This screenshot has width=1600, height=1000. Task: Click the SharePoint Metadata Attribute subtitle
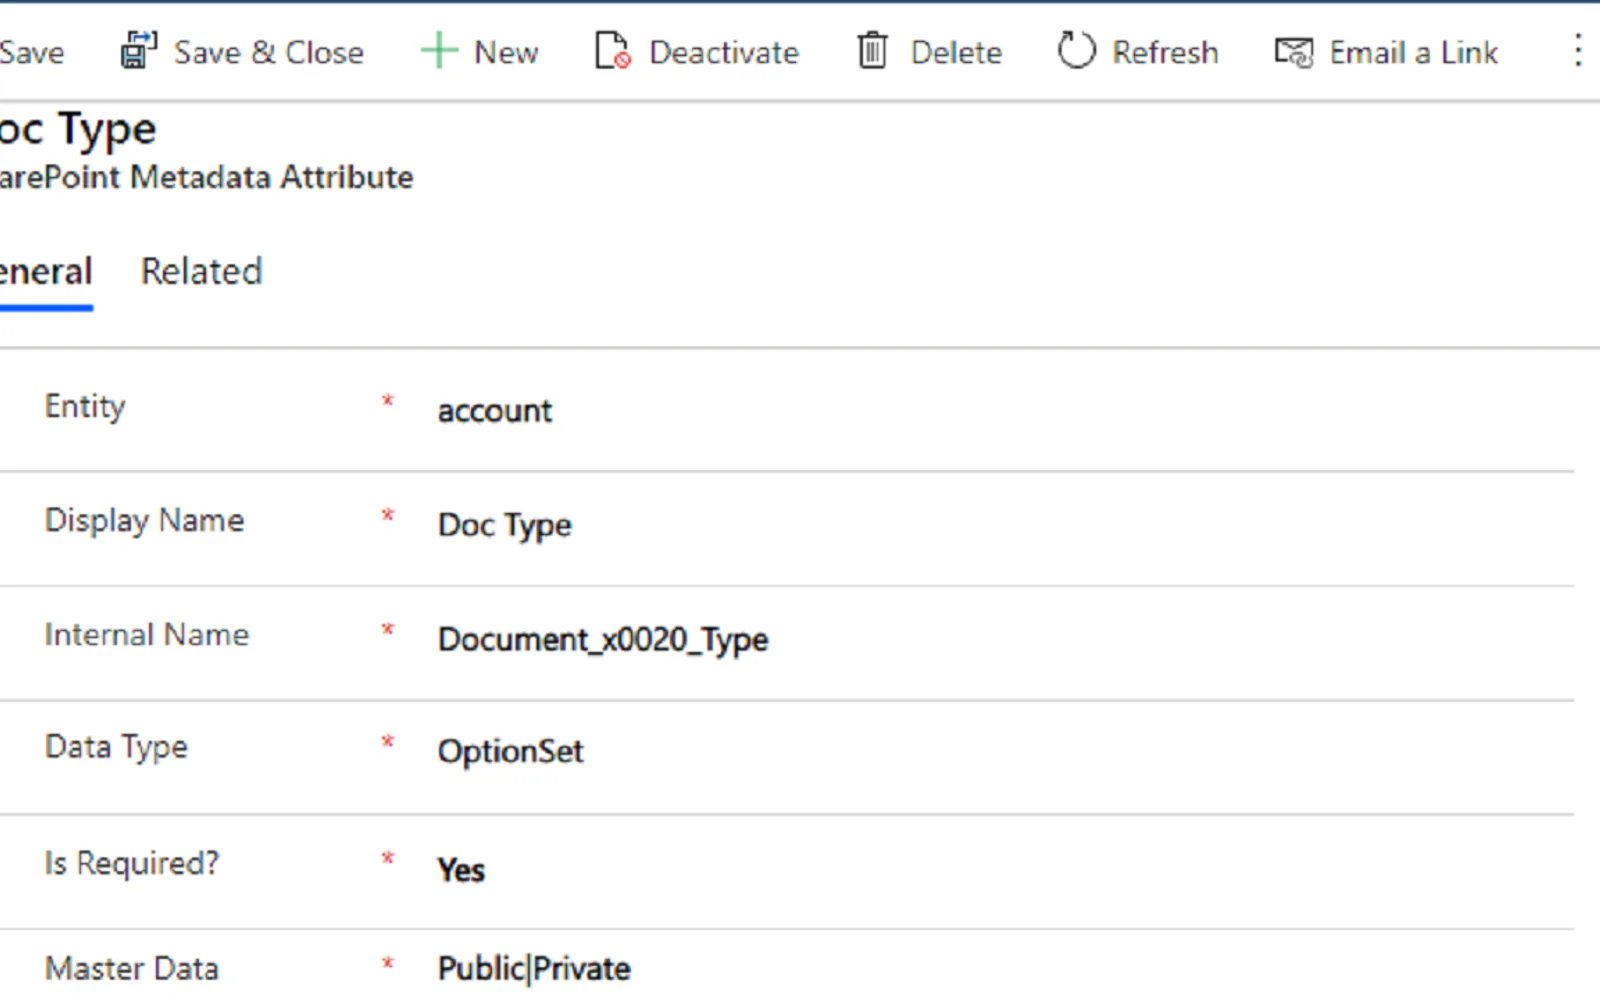[x=206, y=177]
